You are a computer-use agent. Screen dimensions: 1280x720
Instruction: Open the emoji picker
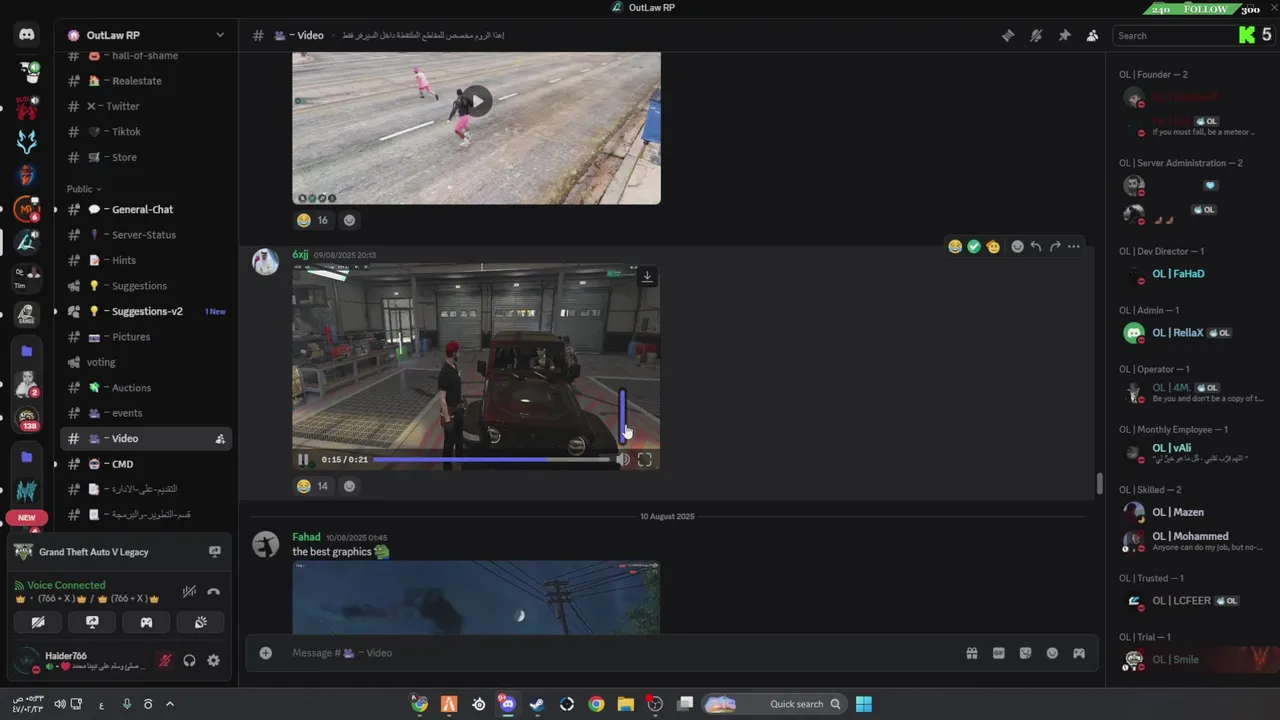click(1052, 653)
